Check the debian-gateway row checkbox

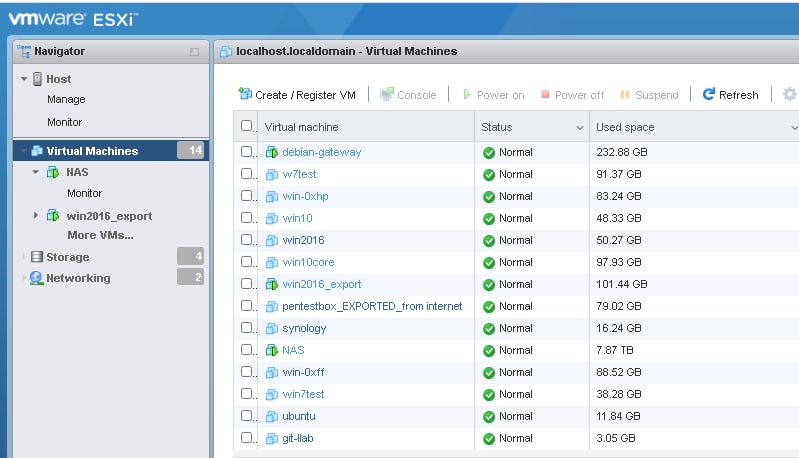(x=247, y=151)
